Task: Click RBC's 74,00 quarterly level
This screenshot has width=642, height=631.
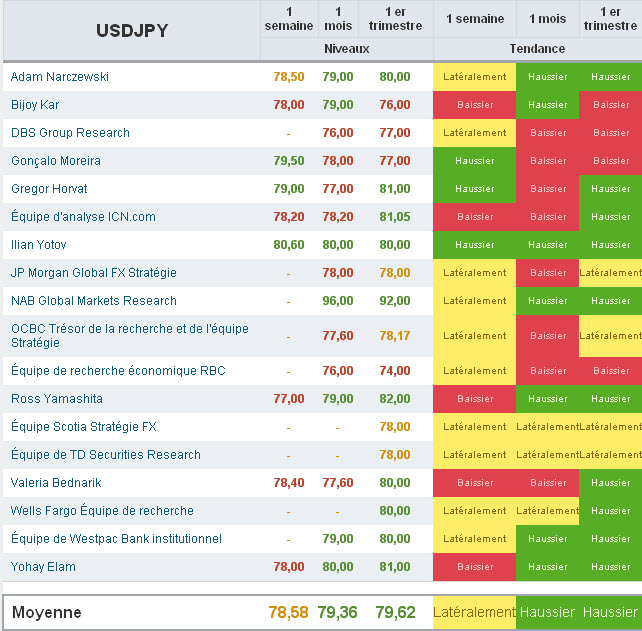Action: coord(395,371)
